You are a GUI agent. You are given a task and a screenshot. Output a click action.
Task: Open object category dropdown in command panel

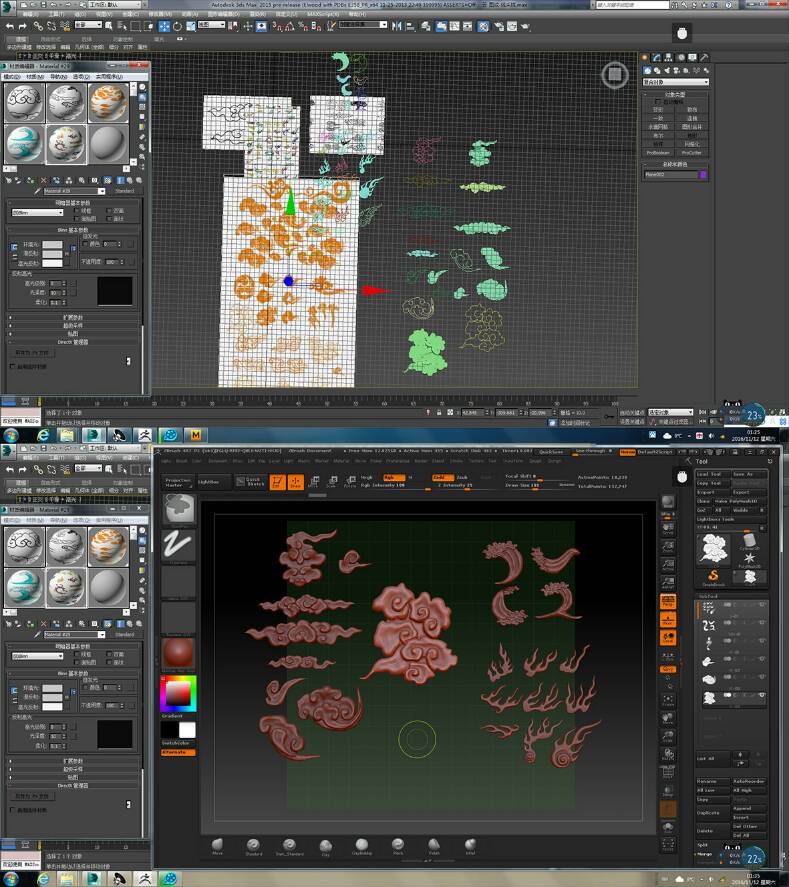[676, 82]
